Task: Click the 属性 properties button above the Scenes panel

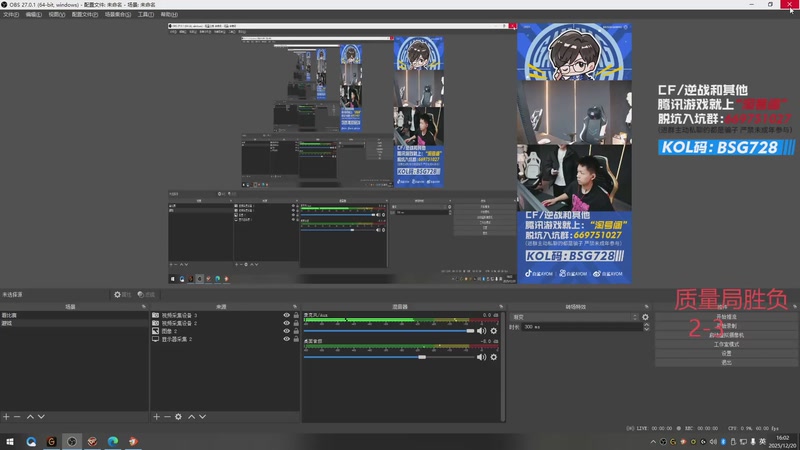Action: click(x=122, y=294)
